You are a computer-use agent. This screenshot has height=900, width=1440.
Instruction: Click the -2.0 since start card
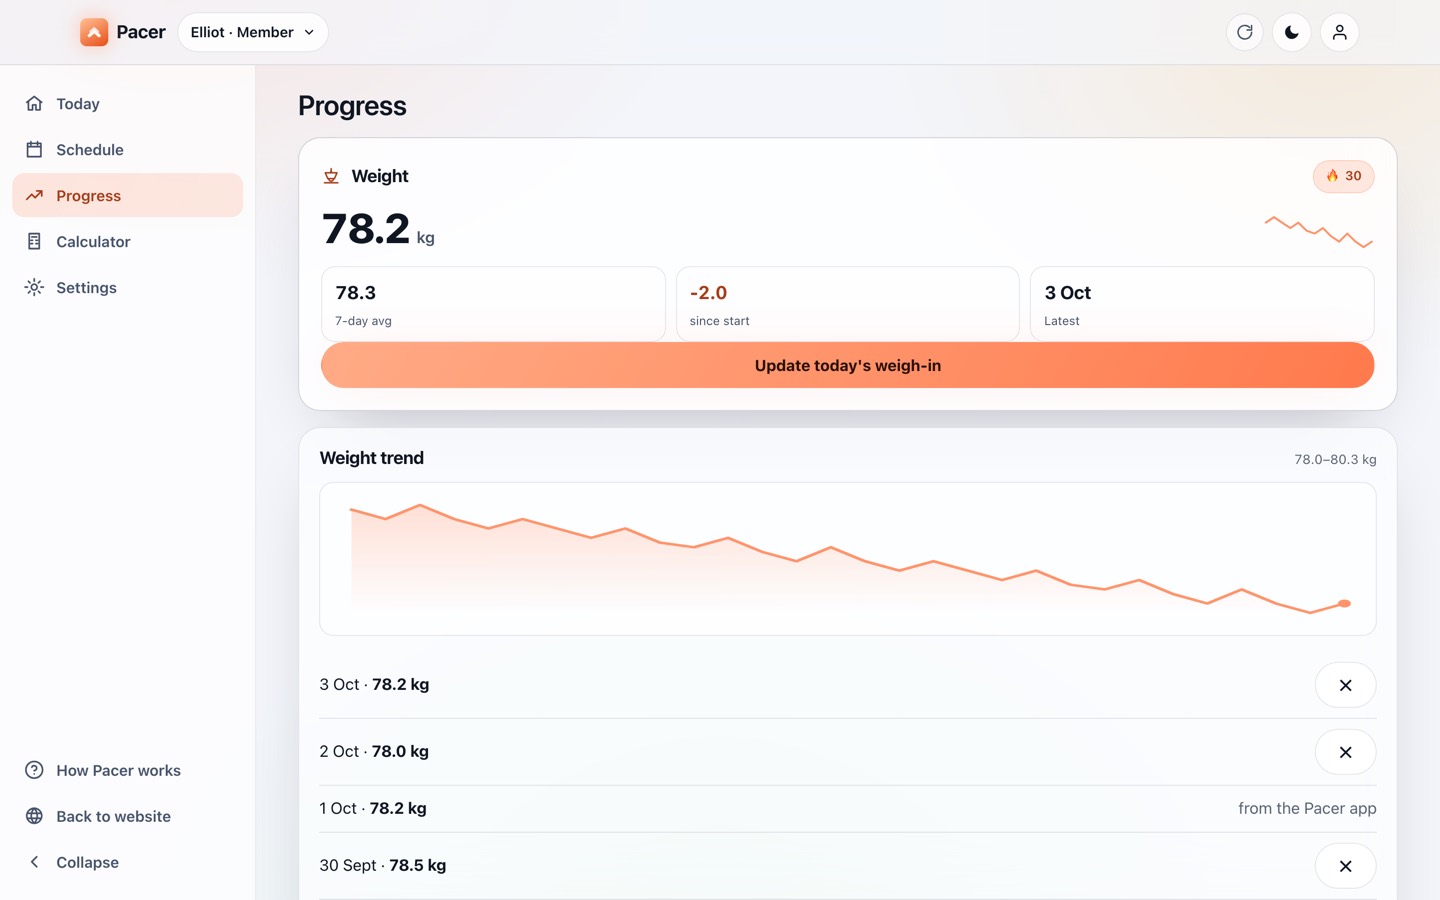point(847,304)
